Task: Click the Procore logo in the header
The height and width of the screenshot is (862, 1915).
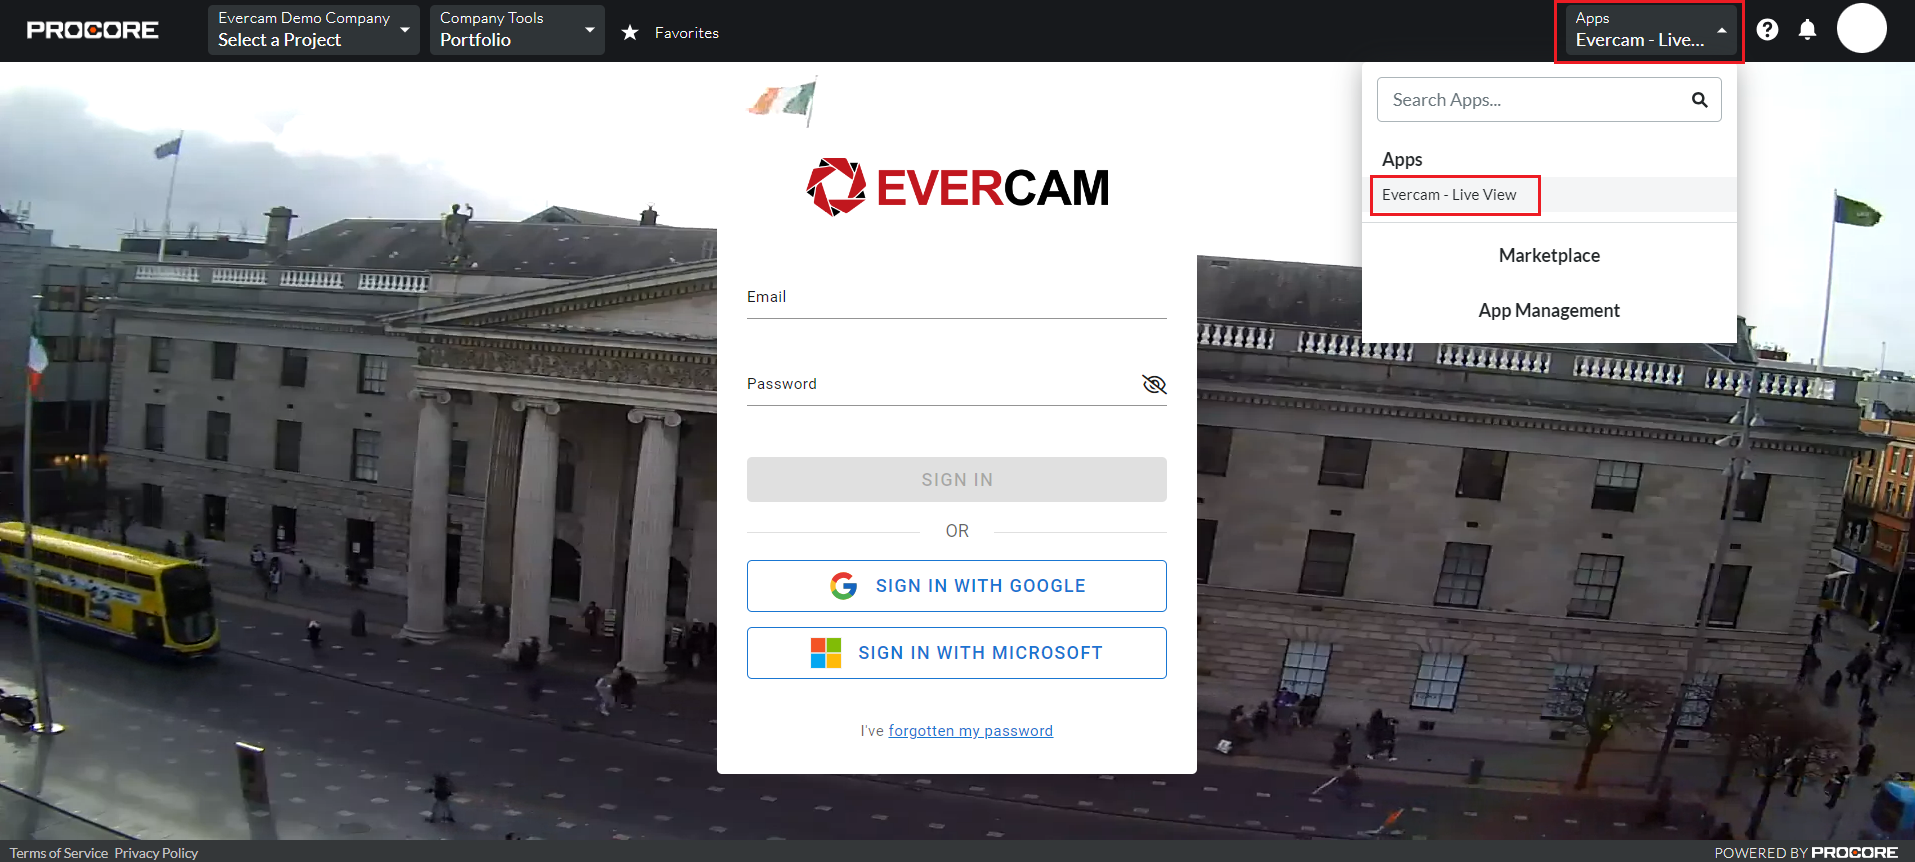Action: [x=92, y=30]
